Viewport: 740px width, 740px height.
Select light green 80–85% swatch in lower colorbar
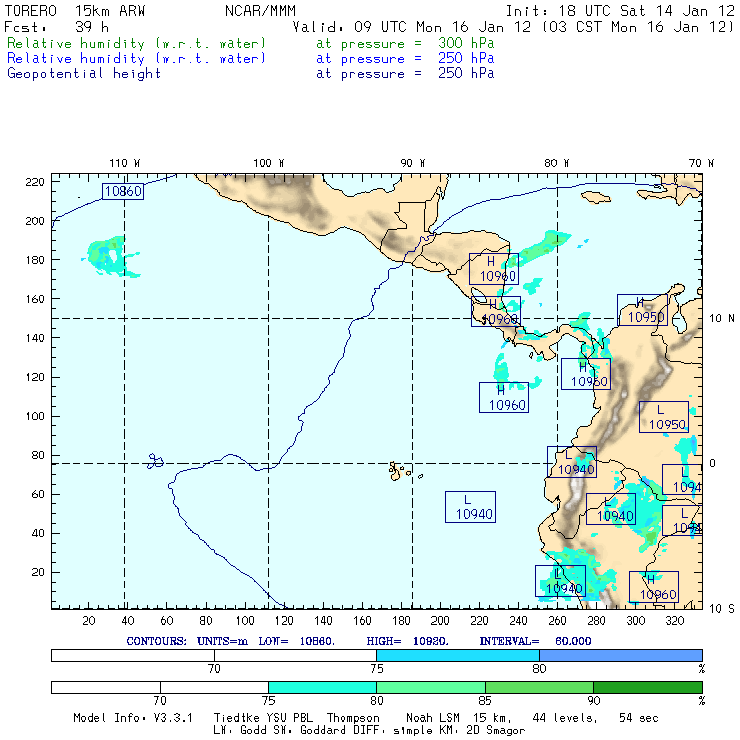[x=431, y=687]
